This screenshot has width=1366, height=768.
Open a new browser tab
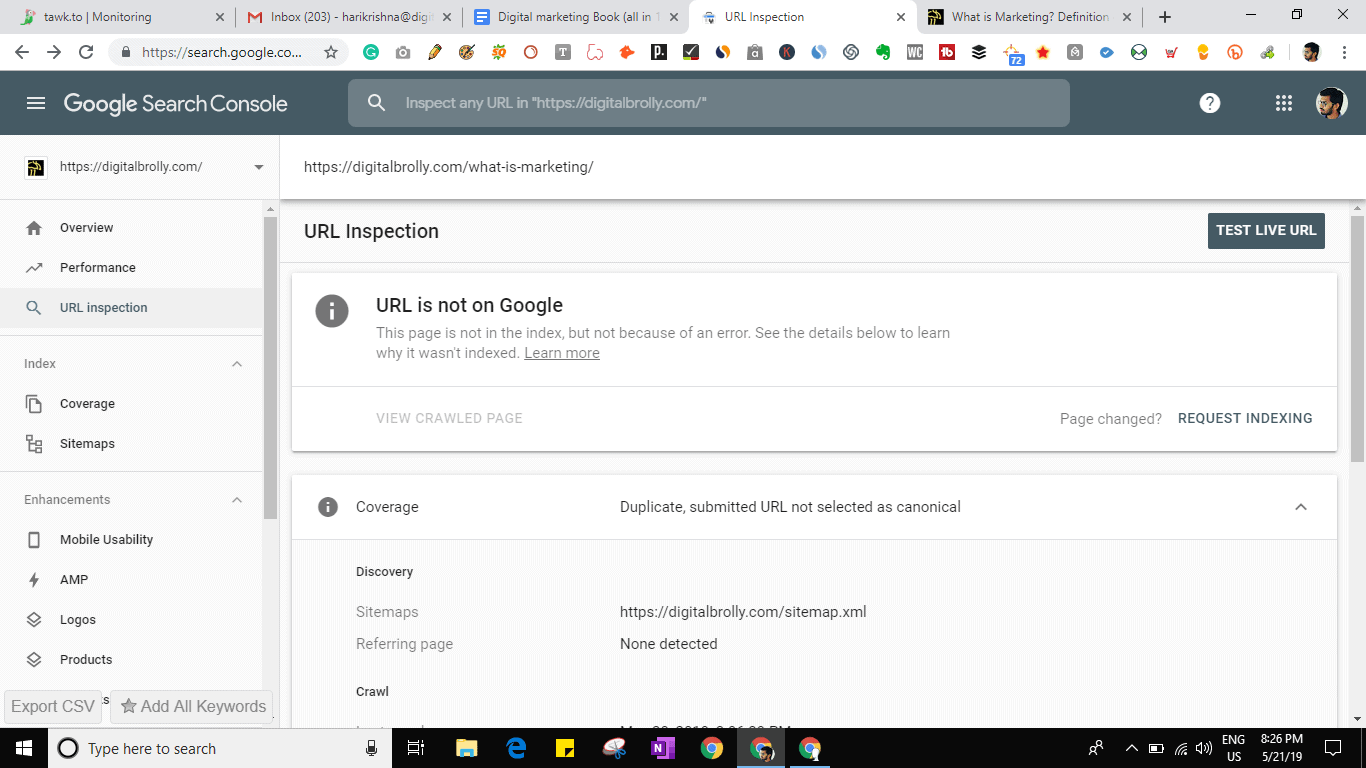(1165, 17)
